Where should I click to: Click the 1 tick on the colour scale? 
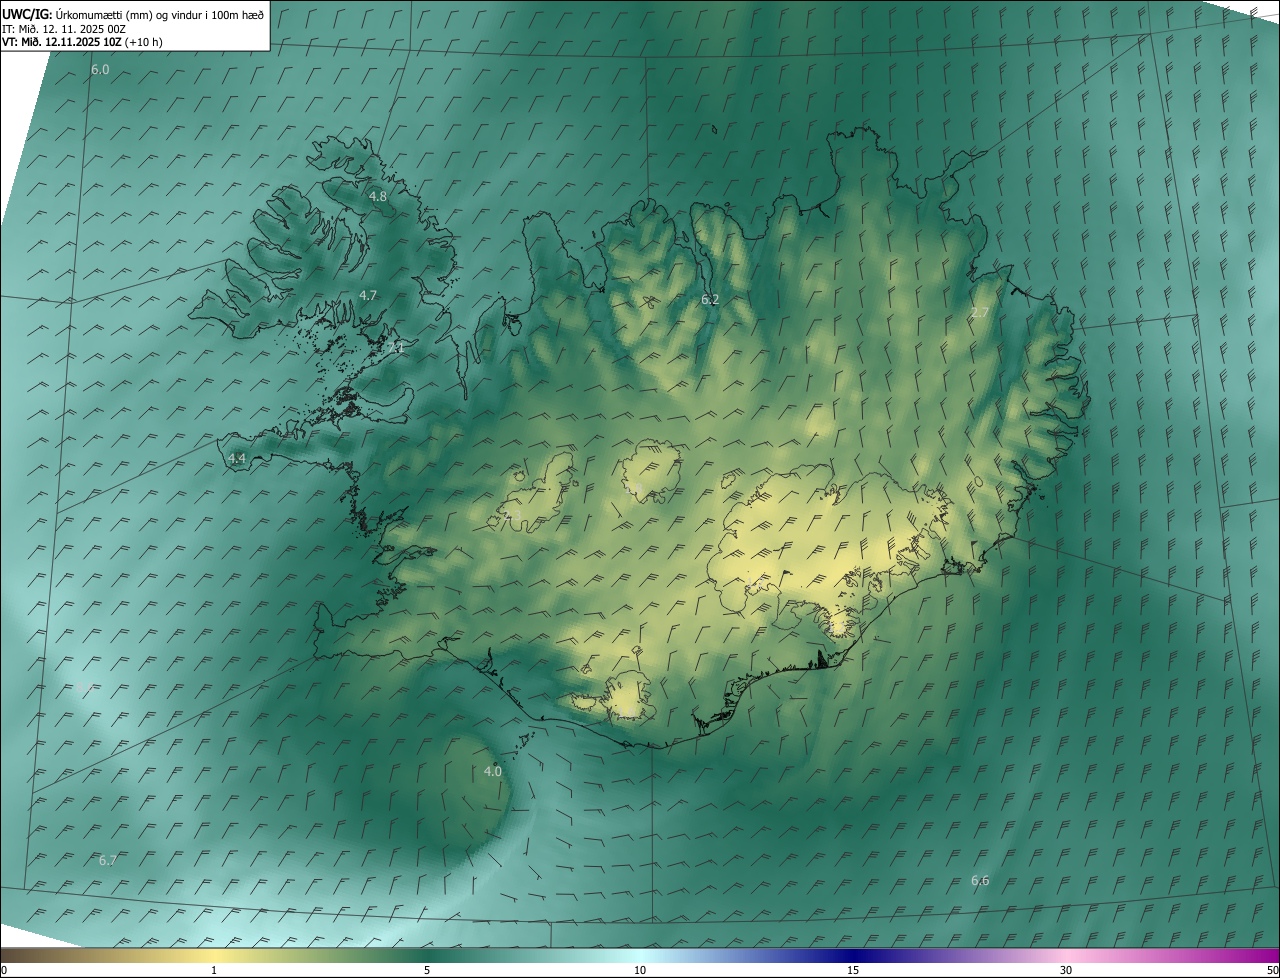(x=215, y=970)
